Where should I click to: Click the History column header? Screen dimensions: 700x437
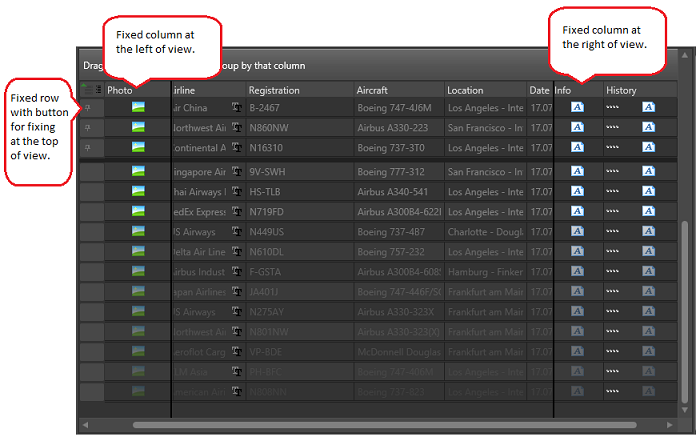(640, 90)
